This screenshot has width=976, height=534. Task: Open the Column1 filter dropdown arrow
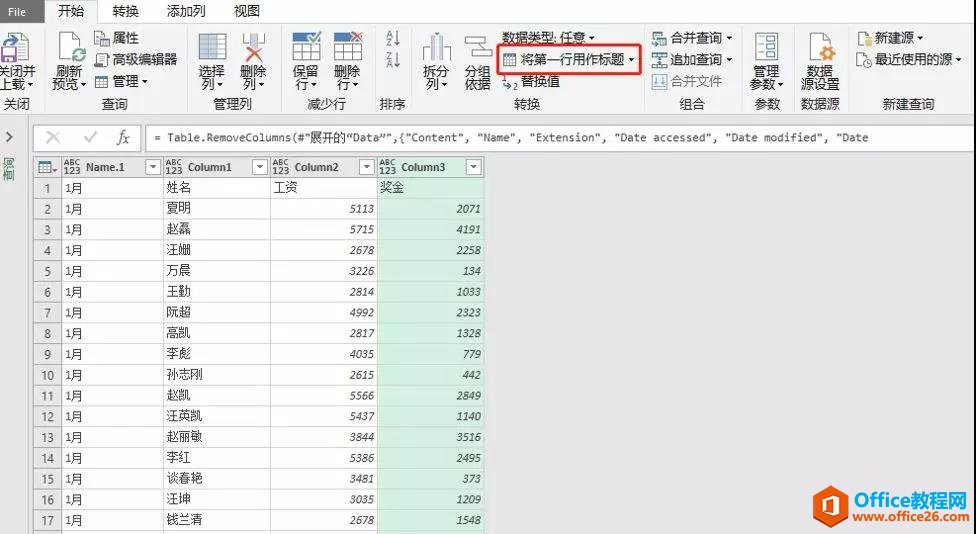[260, 167]
